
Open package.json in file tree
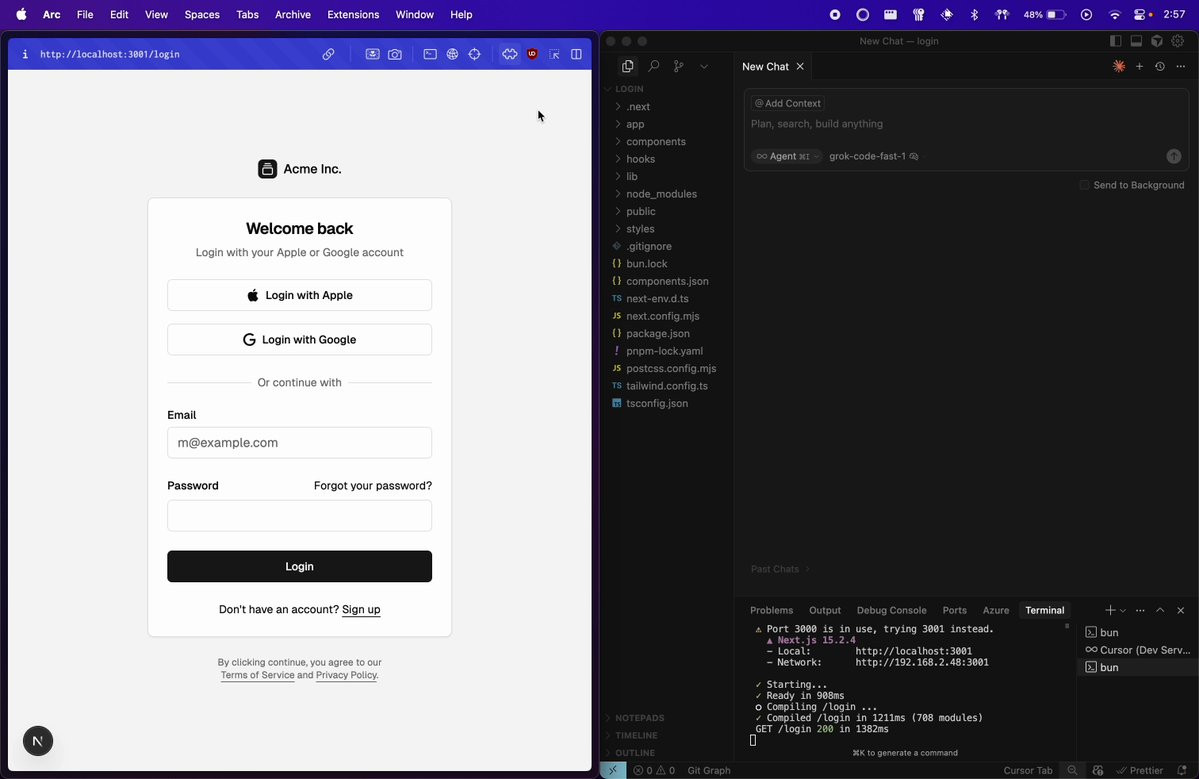[x=658, y=333]
